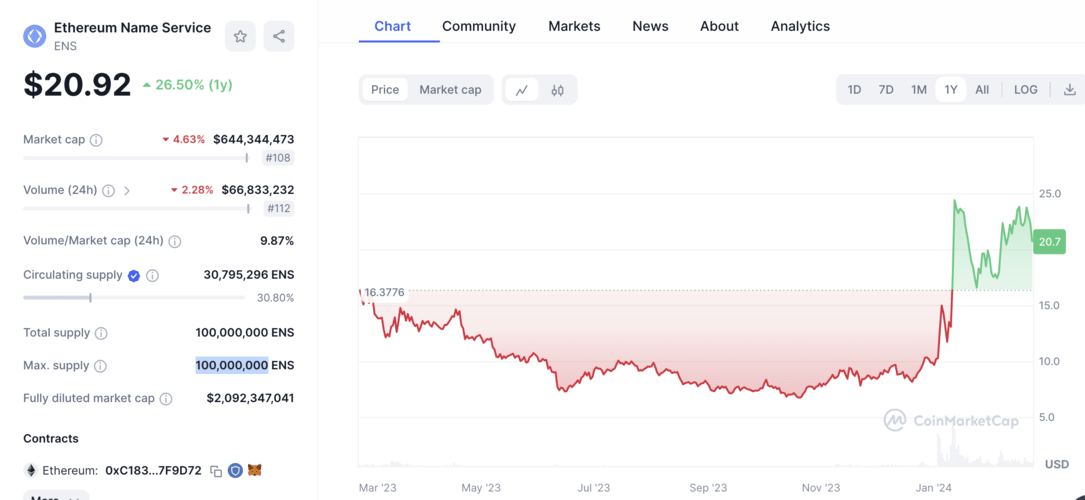Expand Volume (24h) chevron arrow
Screen dimensions: 1085x500
[x=127, y=191]
